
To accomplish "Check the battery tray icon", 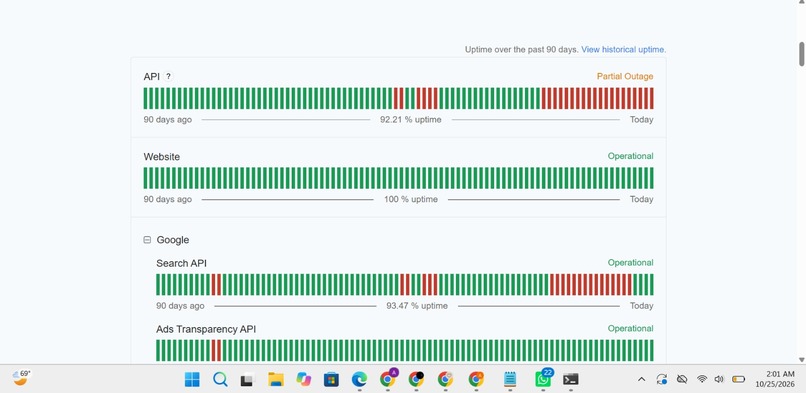I will 739,379.
